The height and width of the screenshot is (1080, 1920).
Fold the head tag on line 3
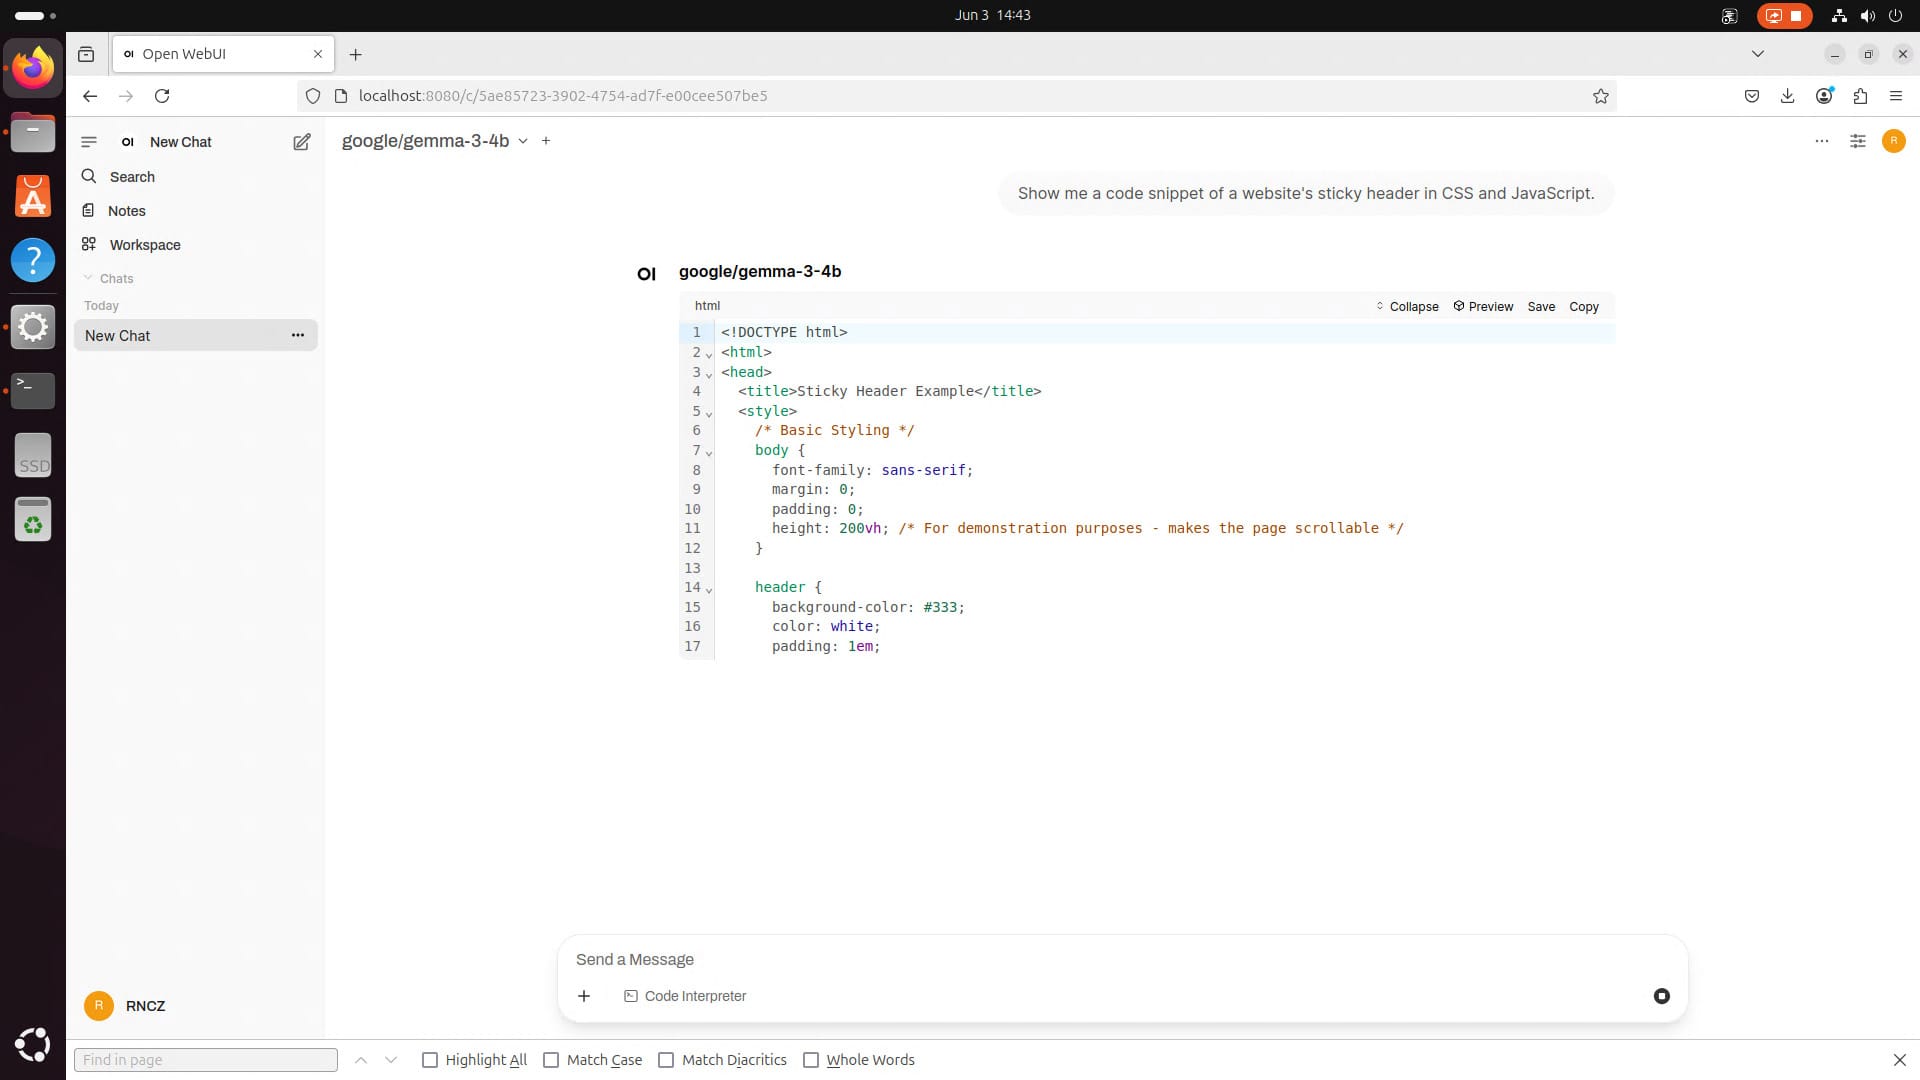pos(709,374)
